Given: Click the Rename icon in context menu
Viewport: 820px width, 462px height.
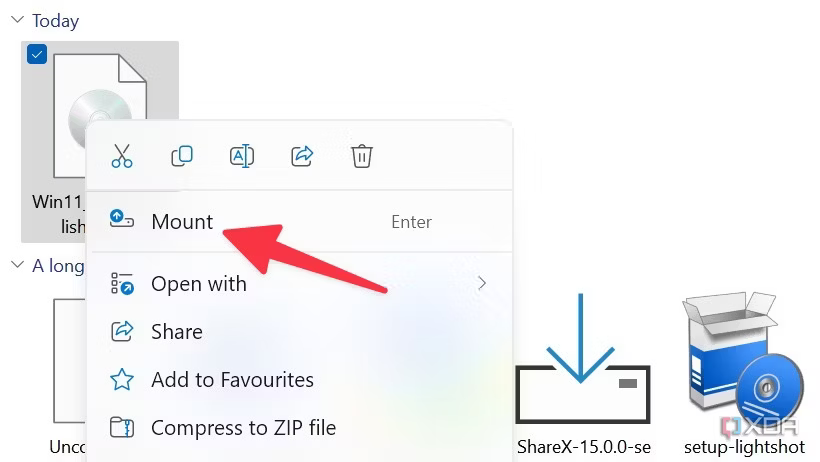Looking at the screenshot, I should point(242,156).
